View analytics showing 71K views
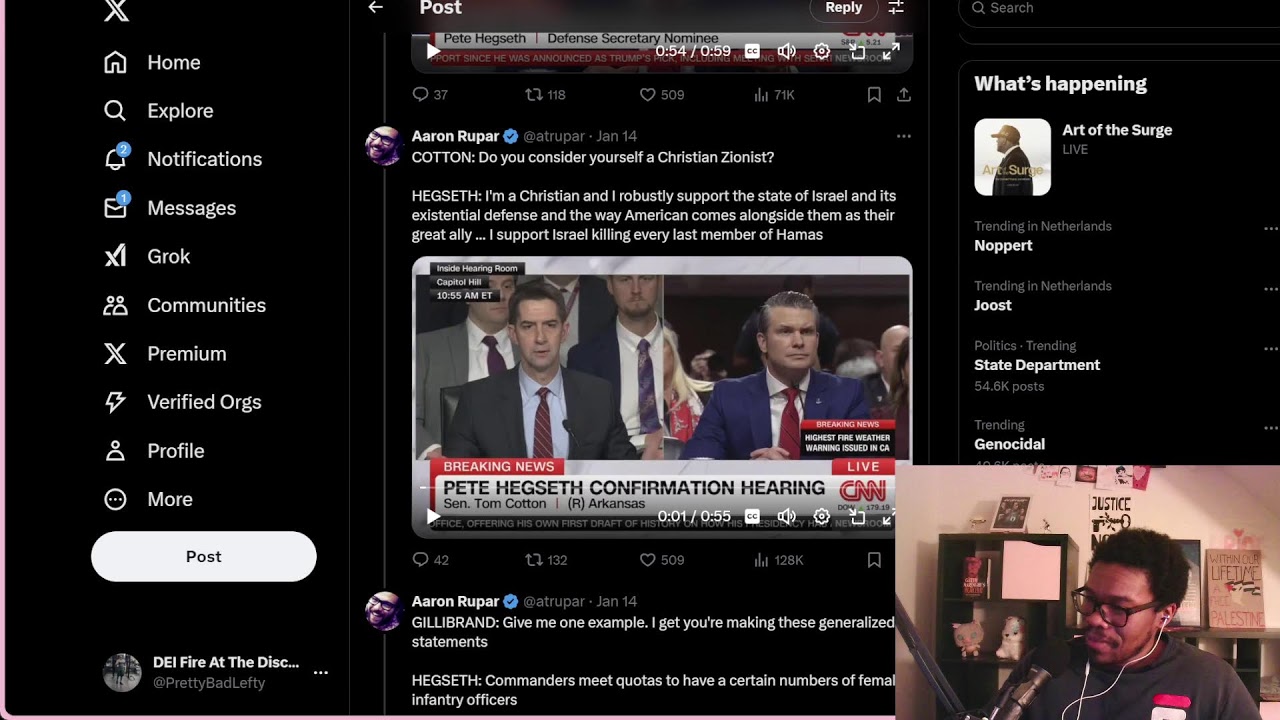1280x720 pixels. (774, 95)
